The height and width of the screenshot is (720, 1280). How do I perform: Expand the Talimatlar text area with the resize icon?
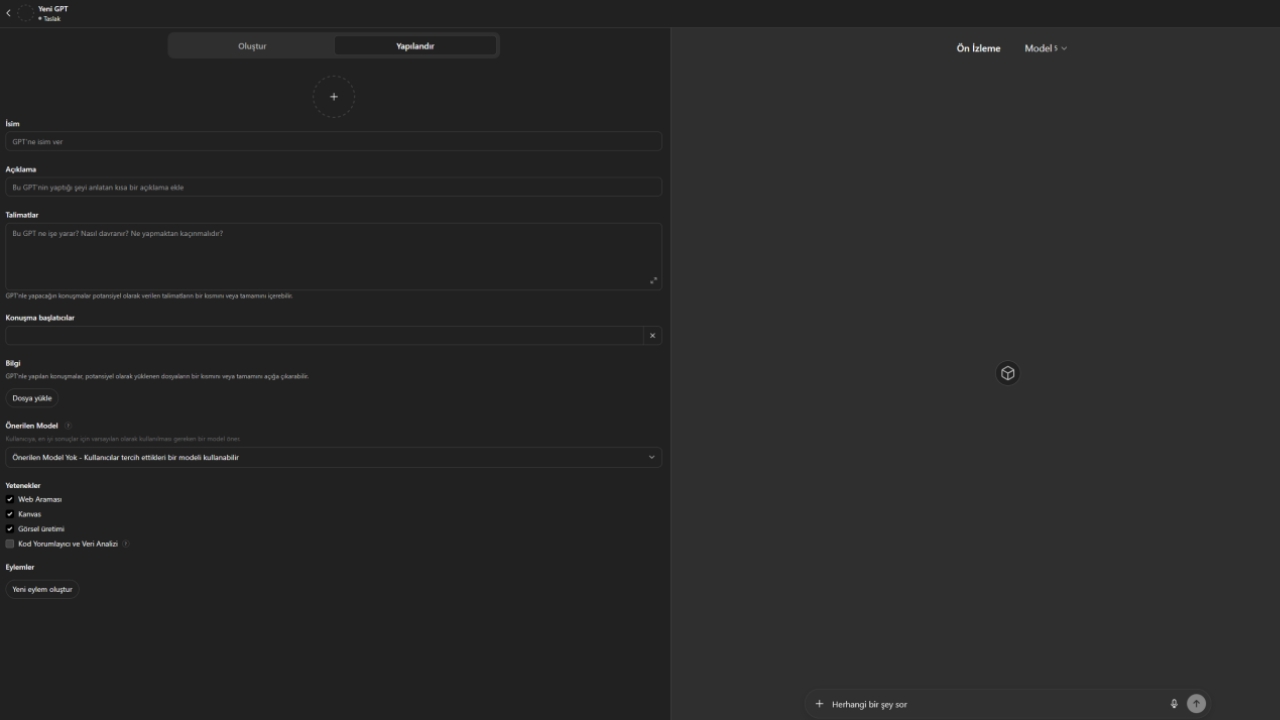[654, 281]
